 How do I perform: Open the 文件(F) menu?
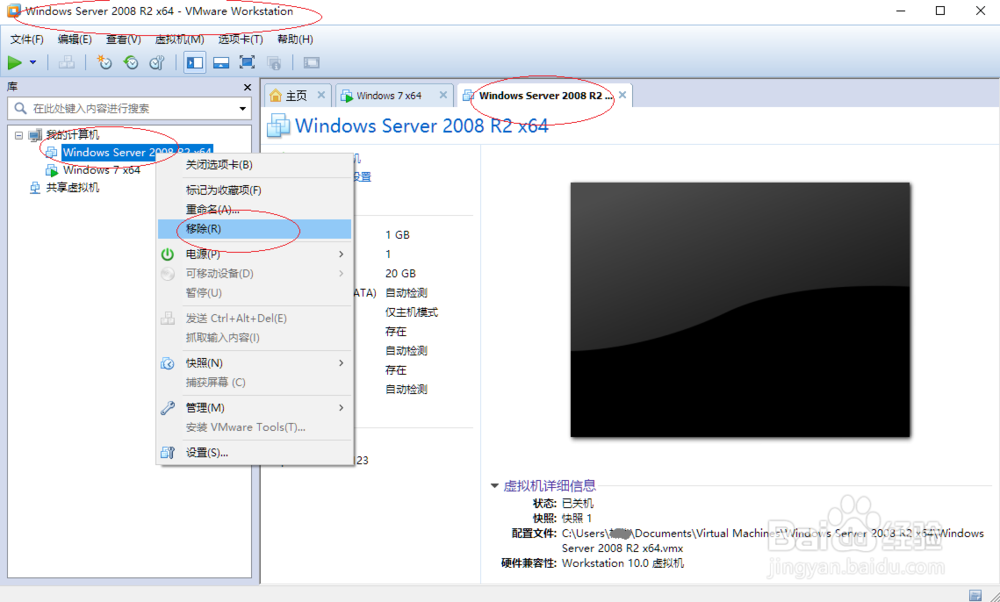27,40
